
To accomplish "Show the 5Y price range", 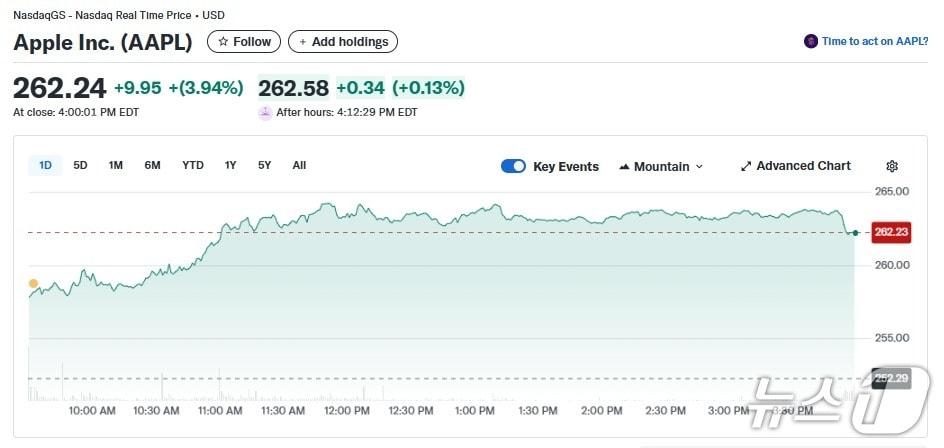I will click(x=264, y=165).
